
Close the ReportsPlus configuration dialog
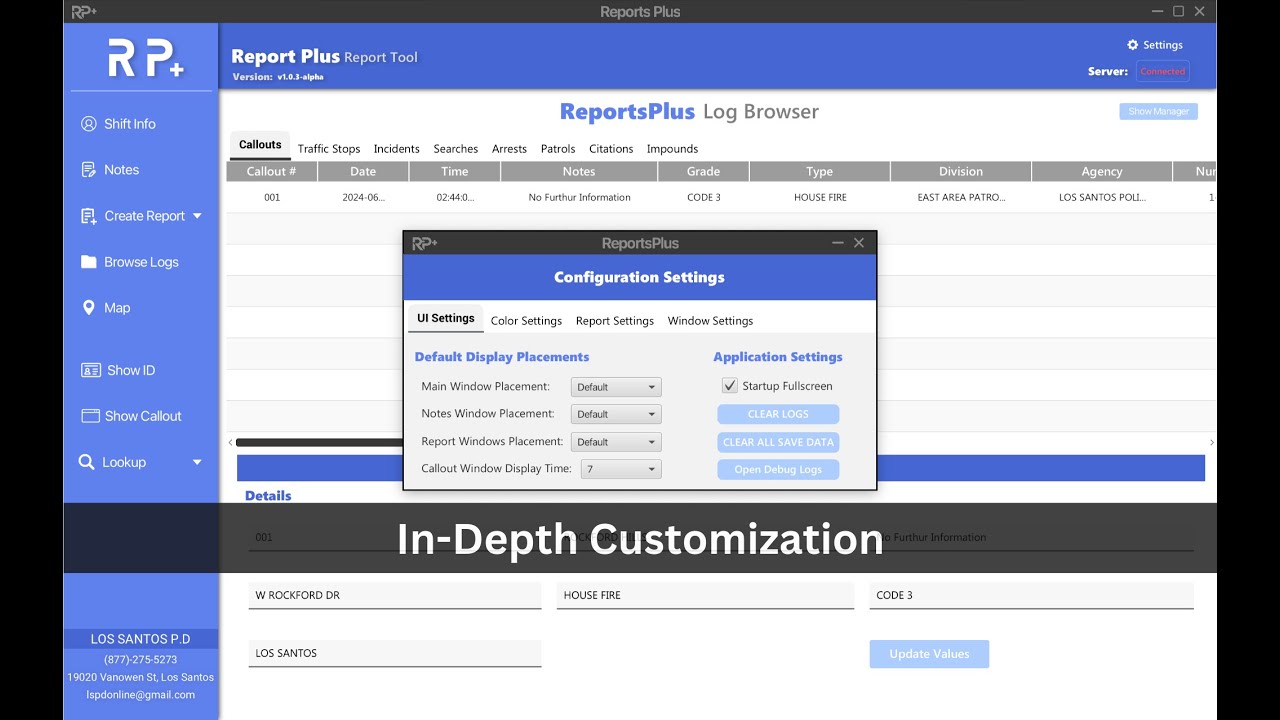(859, 243)
